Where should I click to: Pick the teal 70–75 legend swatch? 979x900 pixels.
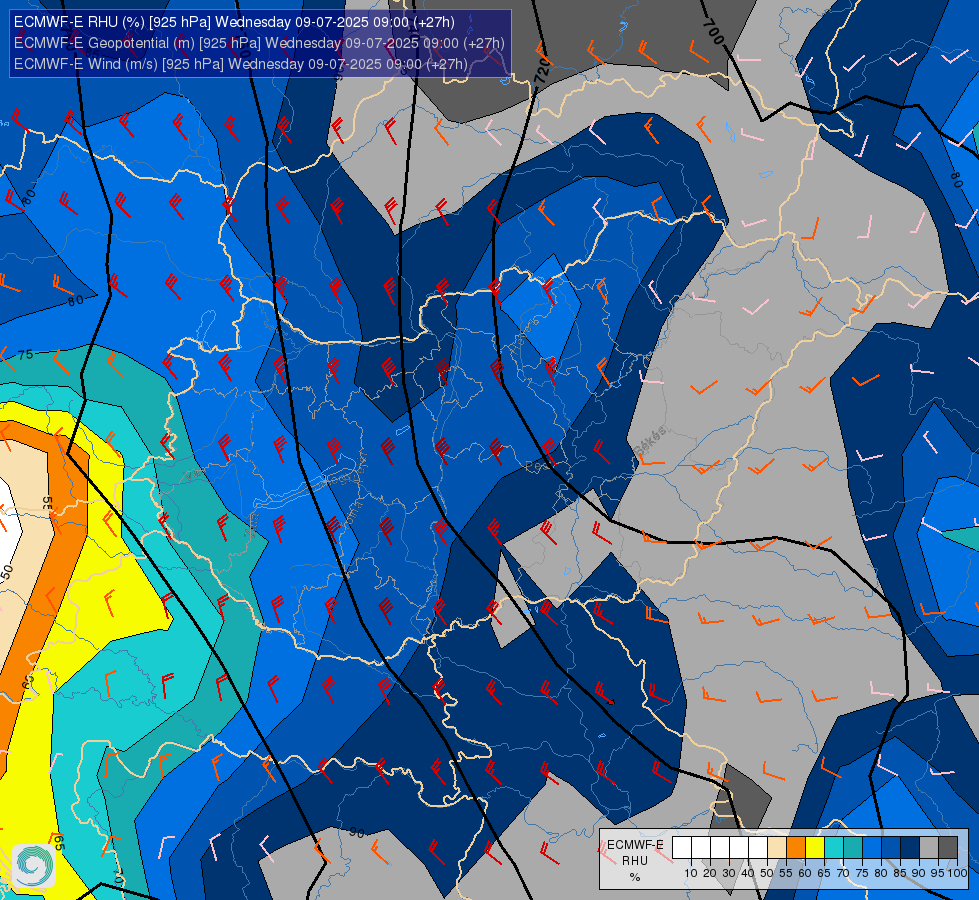tap(853, 848)
